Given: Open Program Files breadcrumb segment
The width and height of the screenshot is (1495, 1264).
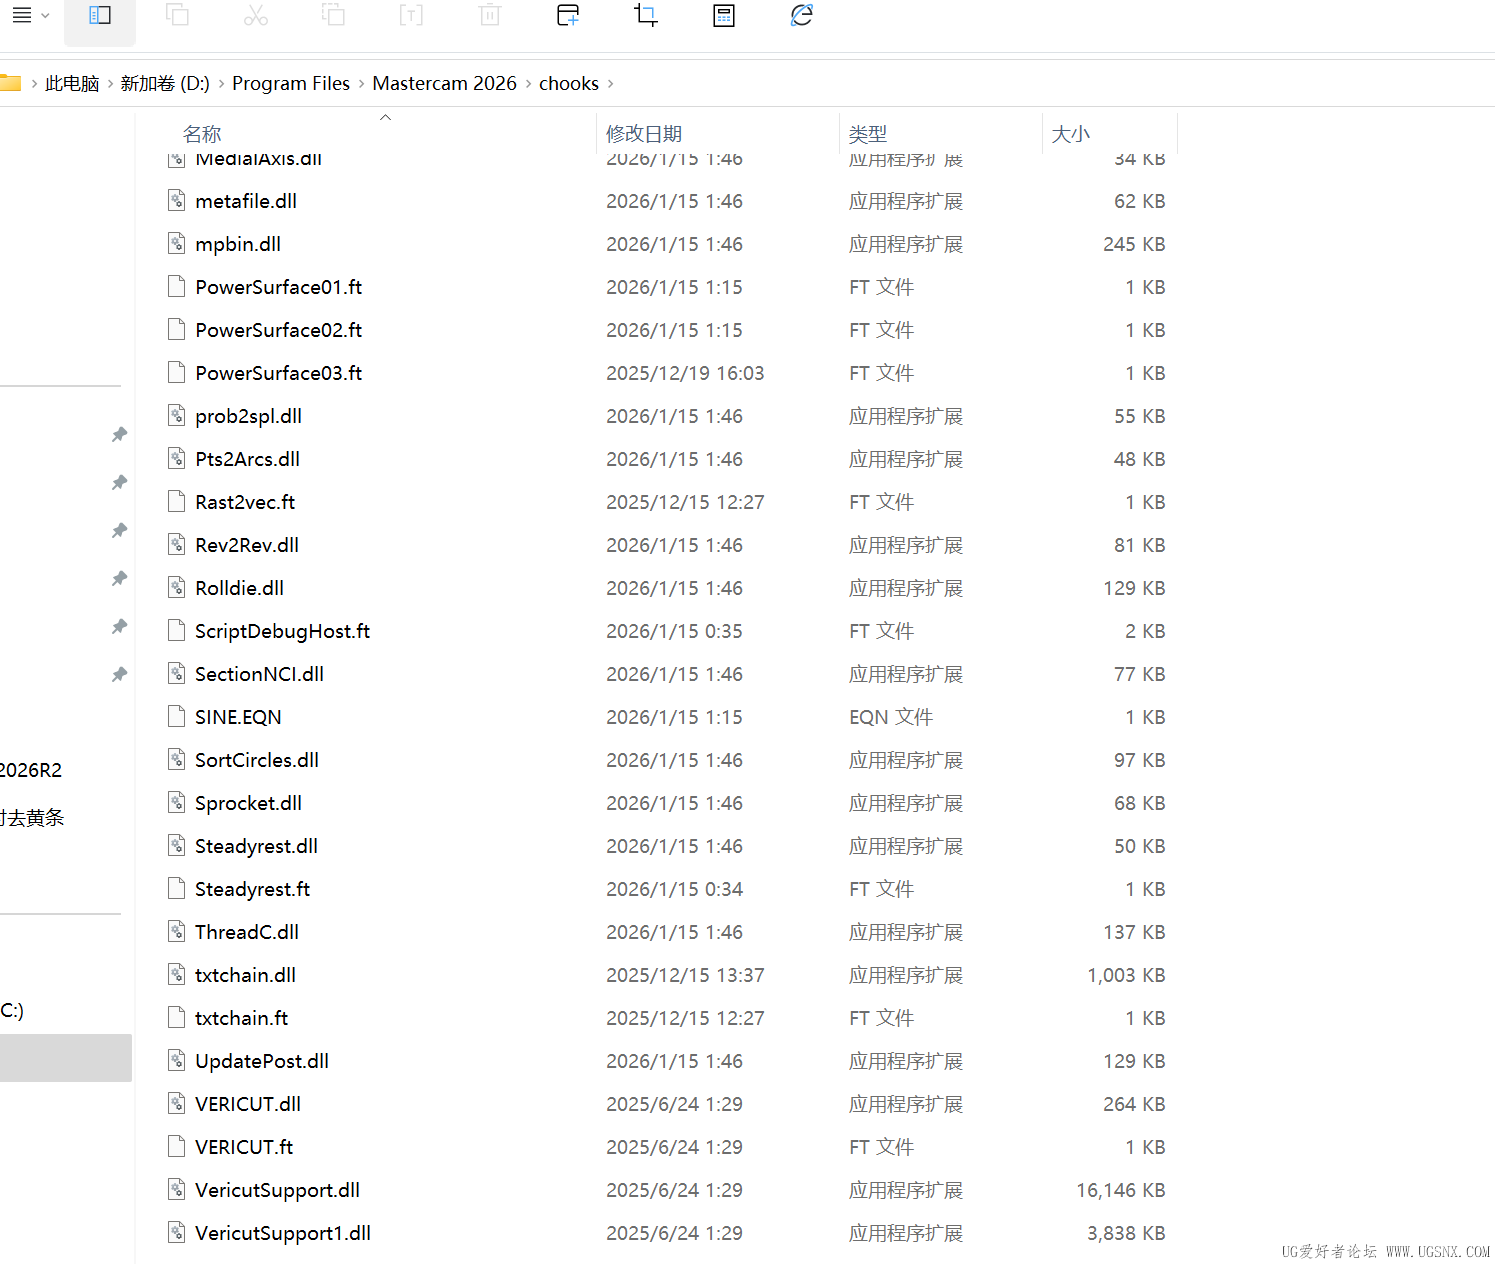Looking at the screenshot, I should coord(291,84).
